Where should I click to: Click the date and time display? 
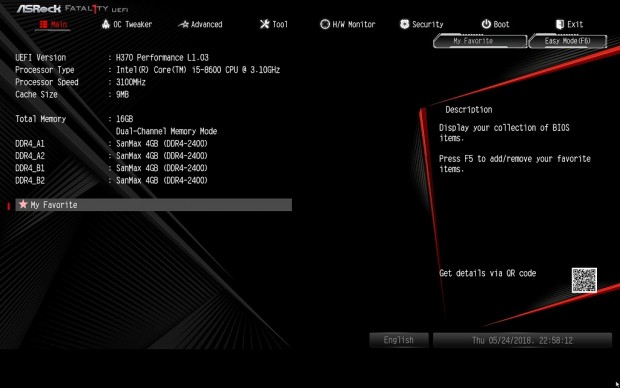tap(522, 340)
